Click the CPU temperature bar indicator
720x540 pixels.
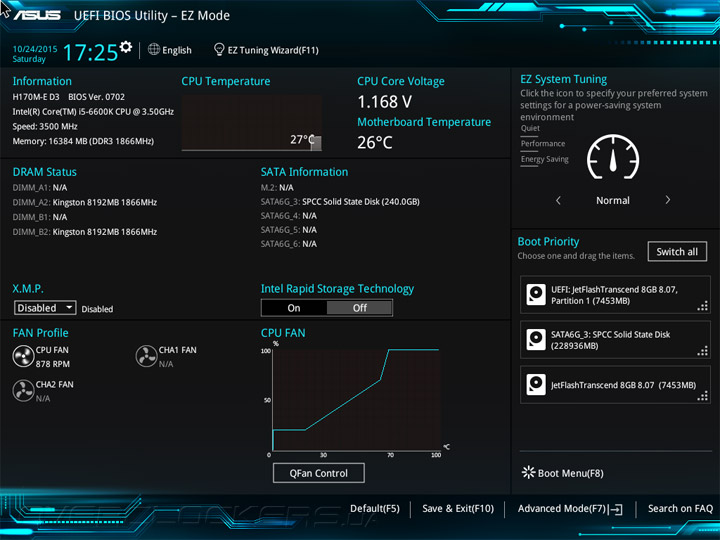316,143
